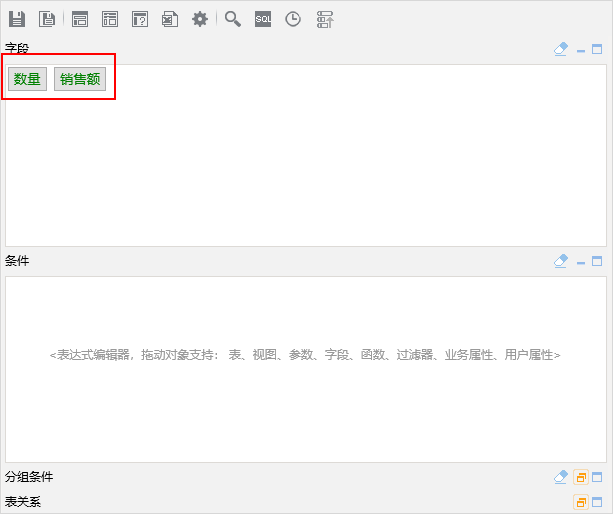Select the 数量 field button

pyautogui.click(x=27, y=79)
